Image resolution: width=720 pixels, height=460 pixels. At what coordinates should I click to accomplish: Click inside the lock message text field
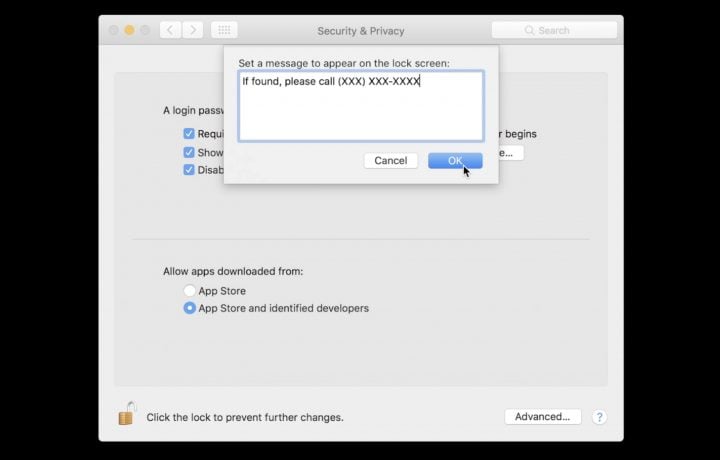click(x=361, y=106)
